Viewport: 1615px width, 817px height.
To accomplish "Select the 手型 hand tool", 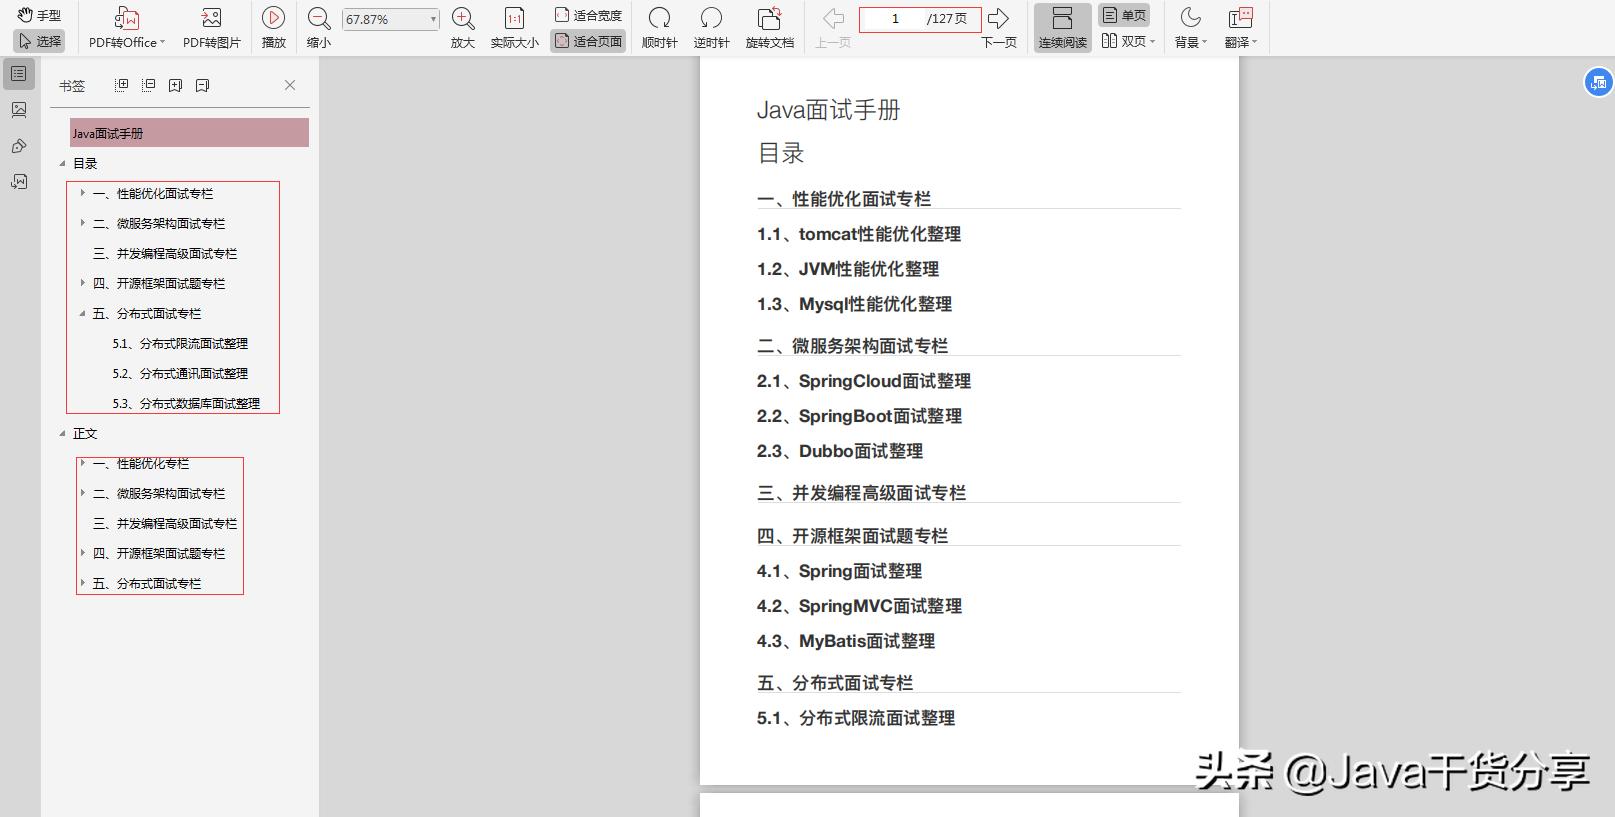I will tap(40, 15).
